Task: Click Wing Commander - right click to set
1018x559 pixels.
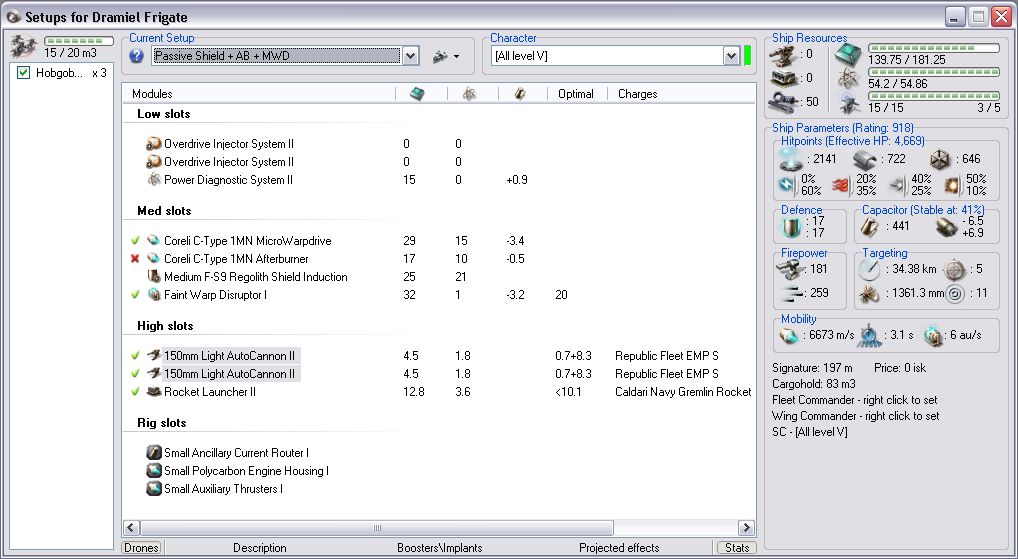Action: [856, 416]
